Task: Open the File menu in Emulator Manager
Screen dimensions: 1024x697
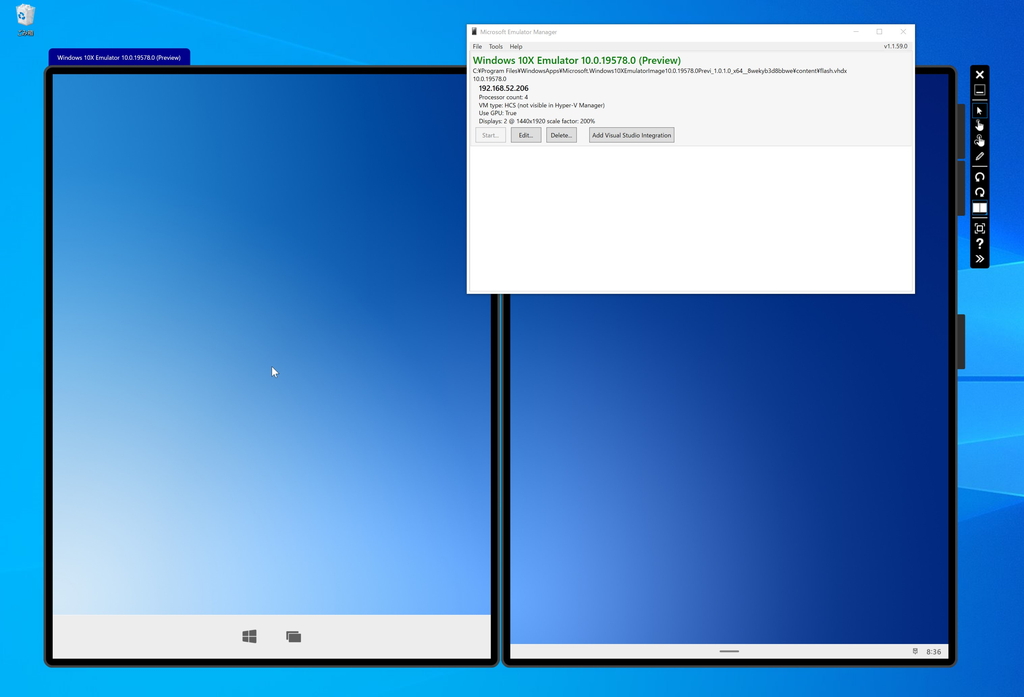Action: point(477,46)
